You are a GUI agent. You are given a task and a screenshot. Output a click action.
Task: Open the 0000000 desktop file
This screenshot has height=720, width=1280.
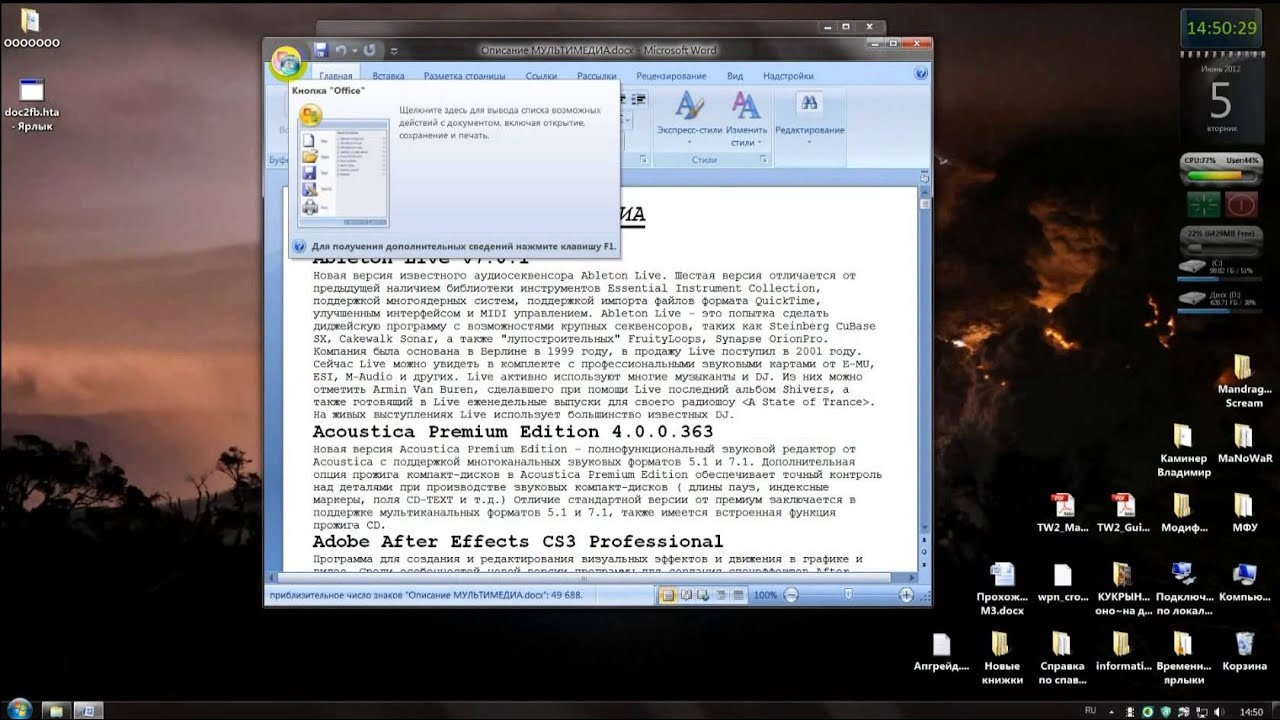31,29
